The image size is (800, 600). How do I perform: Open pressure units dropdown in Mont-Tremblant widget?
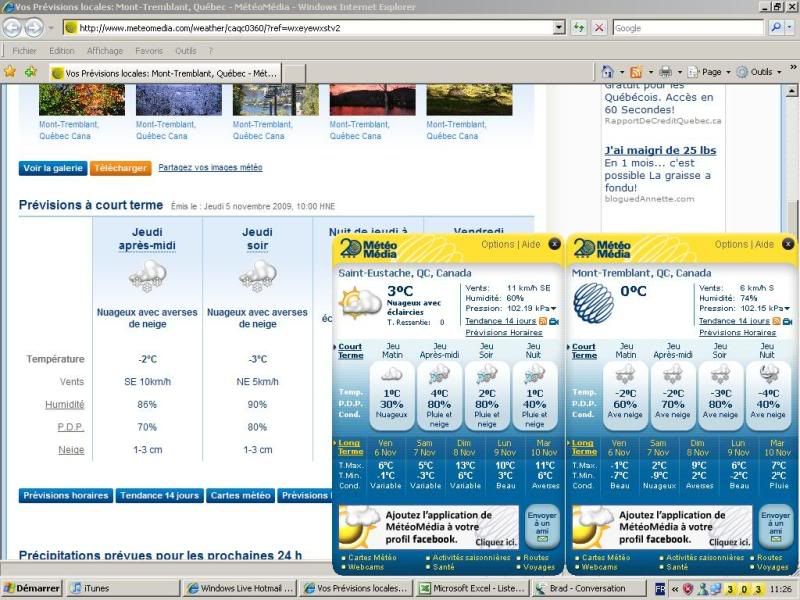(787, 309)
